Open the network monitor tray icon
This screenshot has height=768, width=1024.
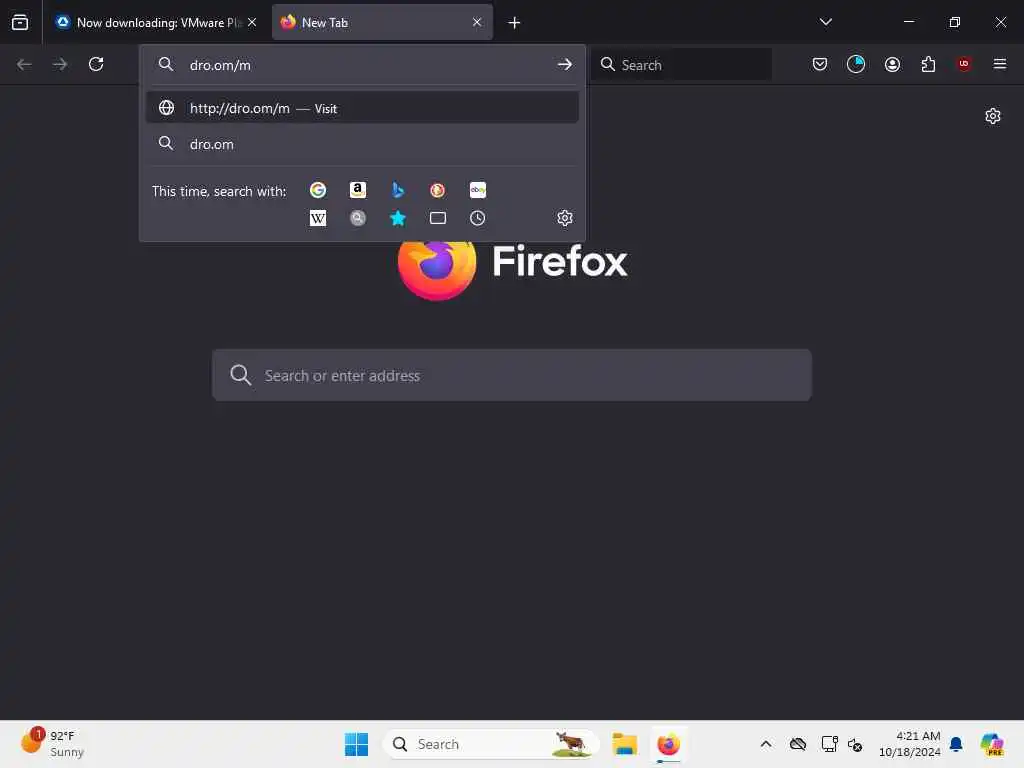click(829, 744)
